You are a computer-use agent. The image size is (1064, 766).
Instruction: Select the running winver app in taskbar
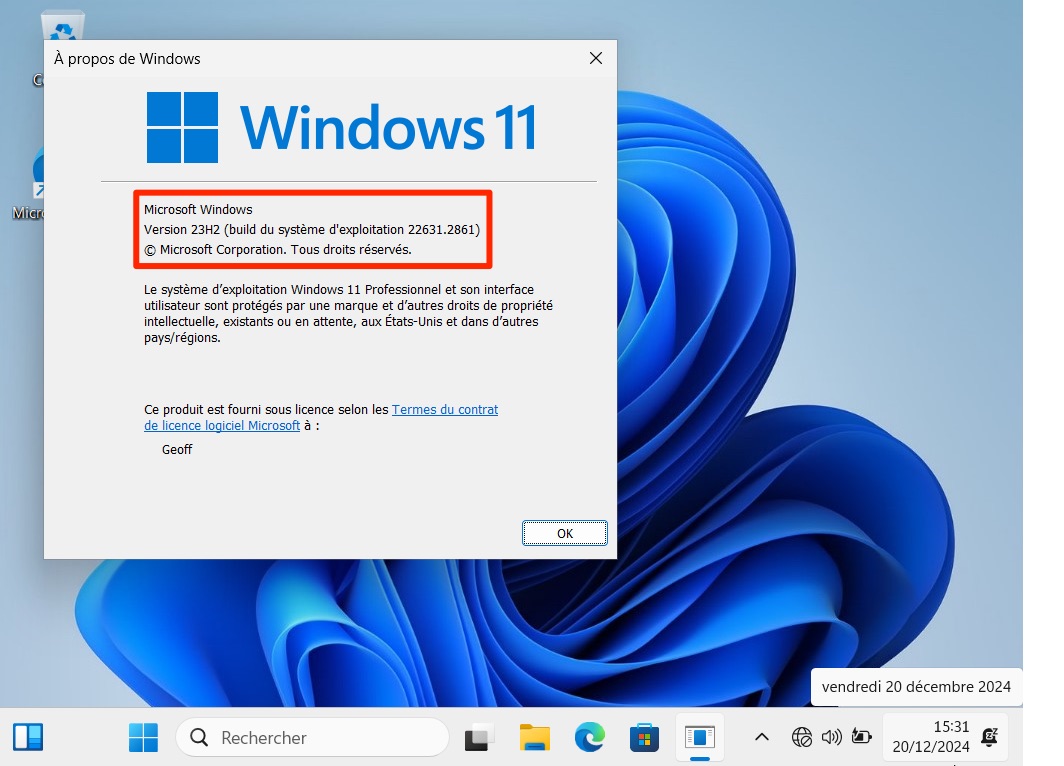pyautogui.click(x=700, y=738)
